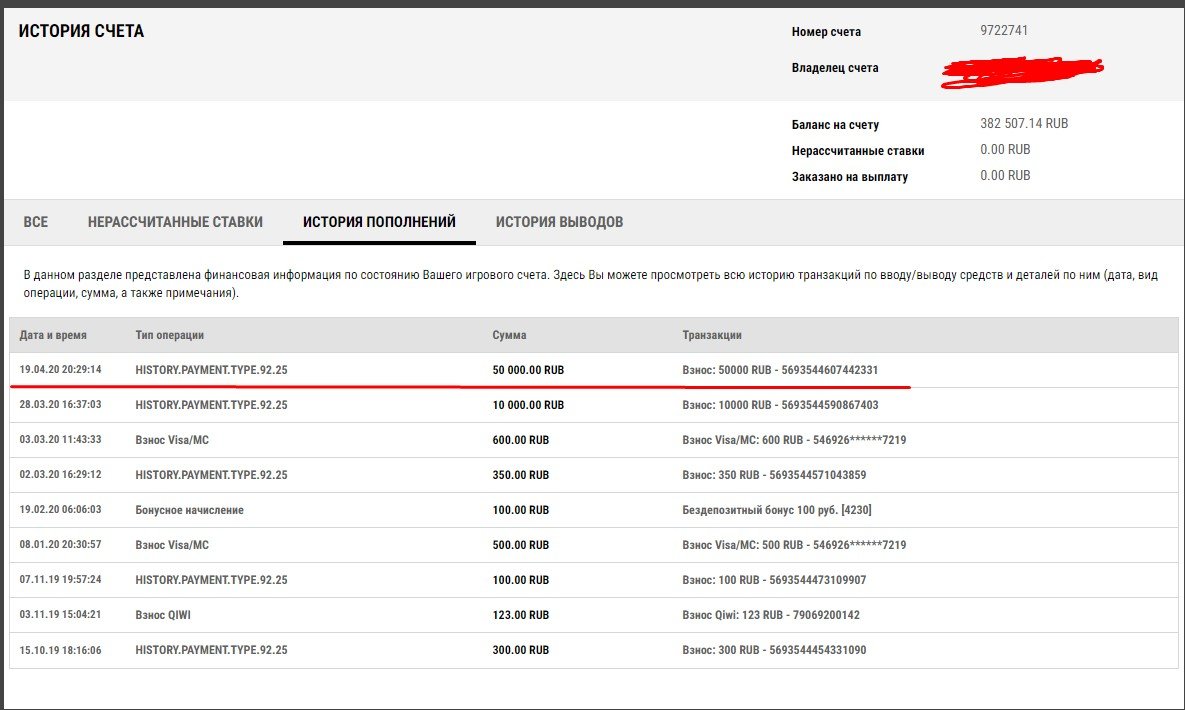Image resolution: width=1185 pixels, height=710 pixels.
Task: Click the Сумма column header
Action: coord(509,335)
